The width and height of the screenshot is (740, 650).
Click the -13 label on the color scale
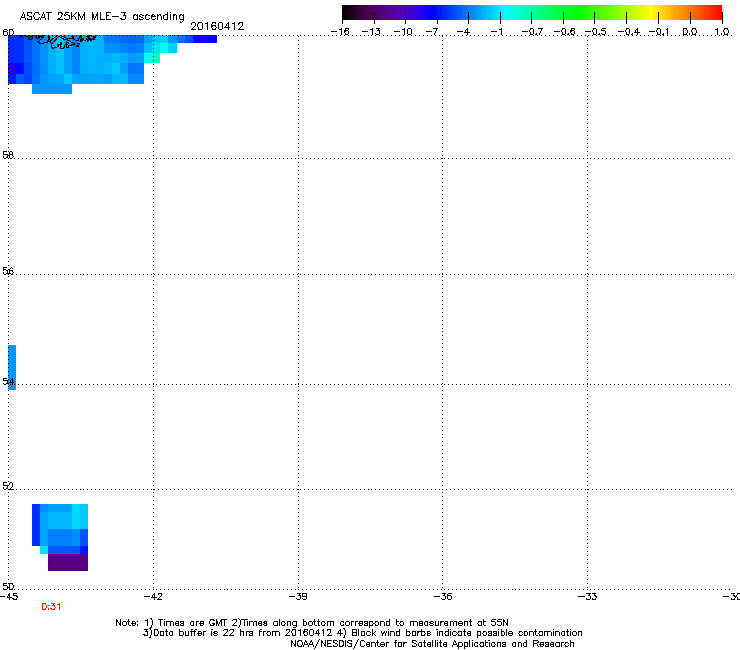click(x=371, y=32)
